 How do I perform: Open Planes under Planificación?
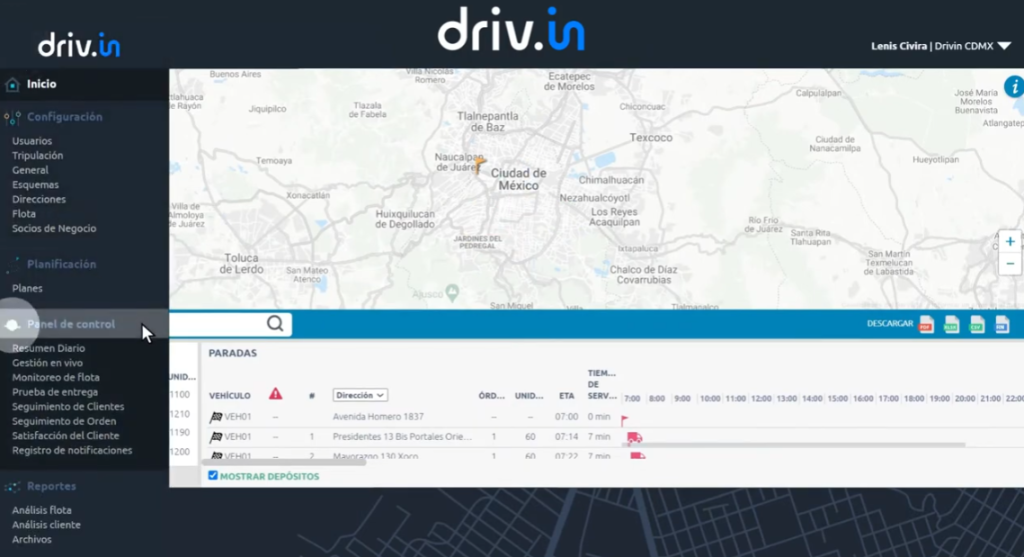27,288
